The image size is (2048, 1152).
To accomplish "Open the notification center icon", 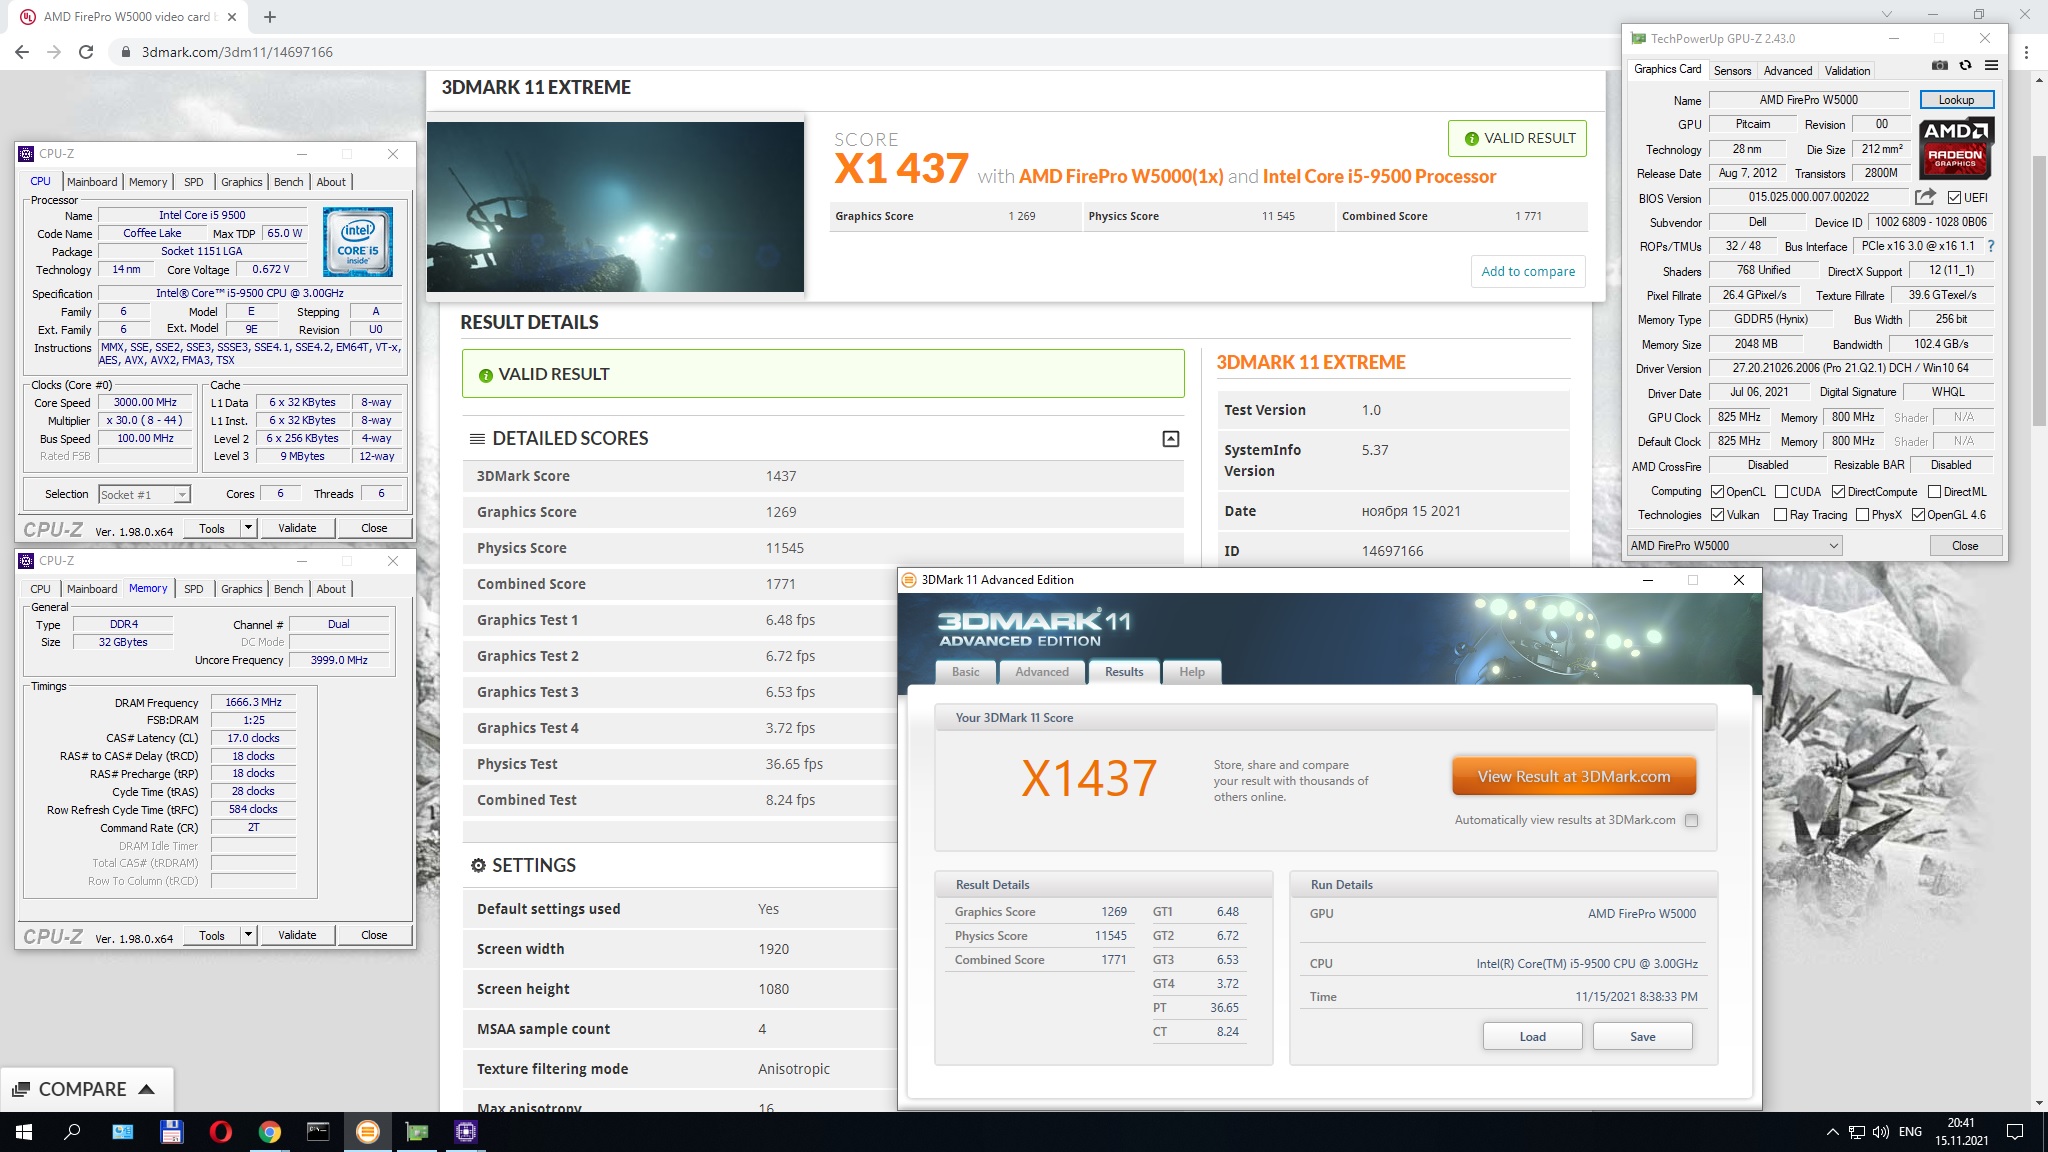I will (x=2015, y=1132).
